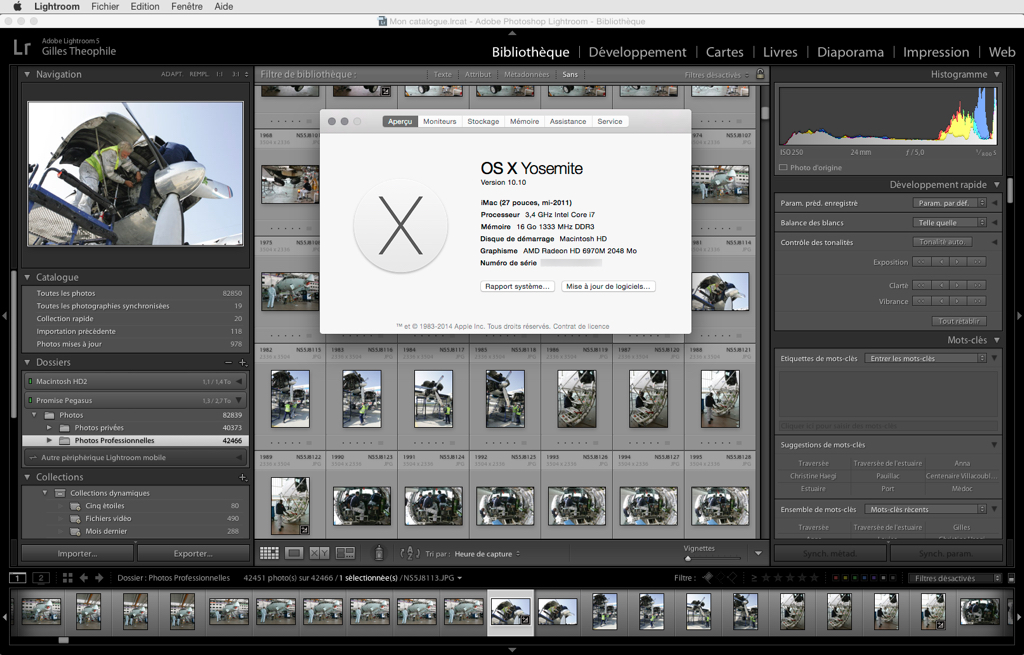Viewport: 1024px width, 655px height.
Task: Select Métadonnées library filter
Action: click(526, 74)
